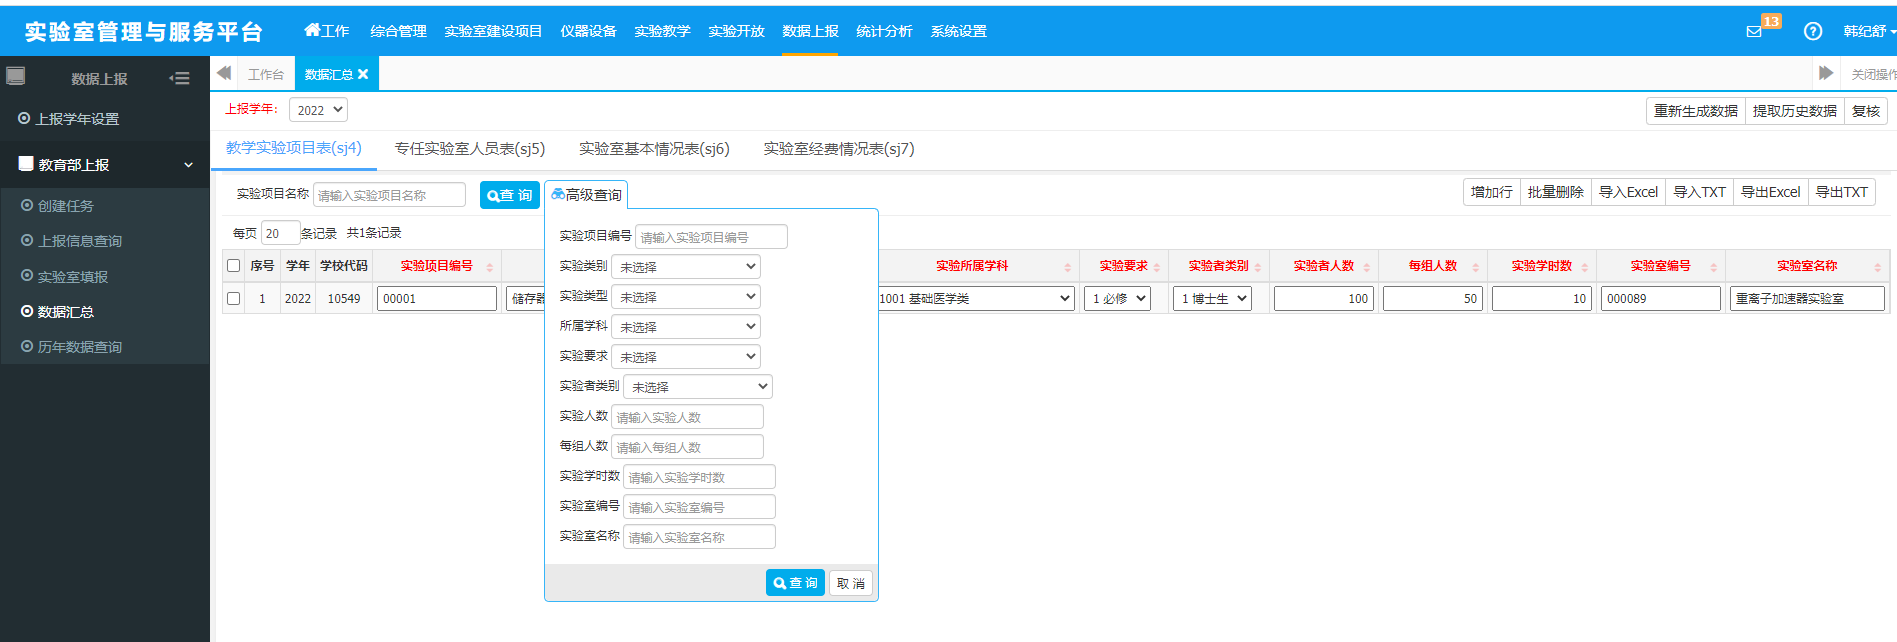Click the 增加行 button
This screenshot has height=642, width=1897.
pos(1491,192)
